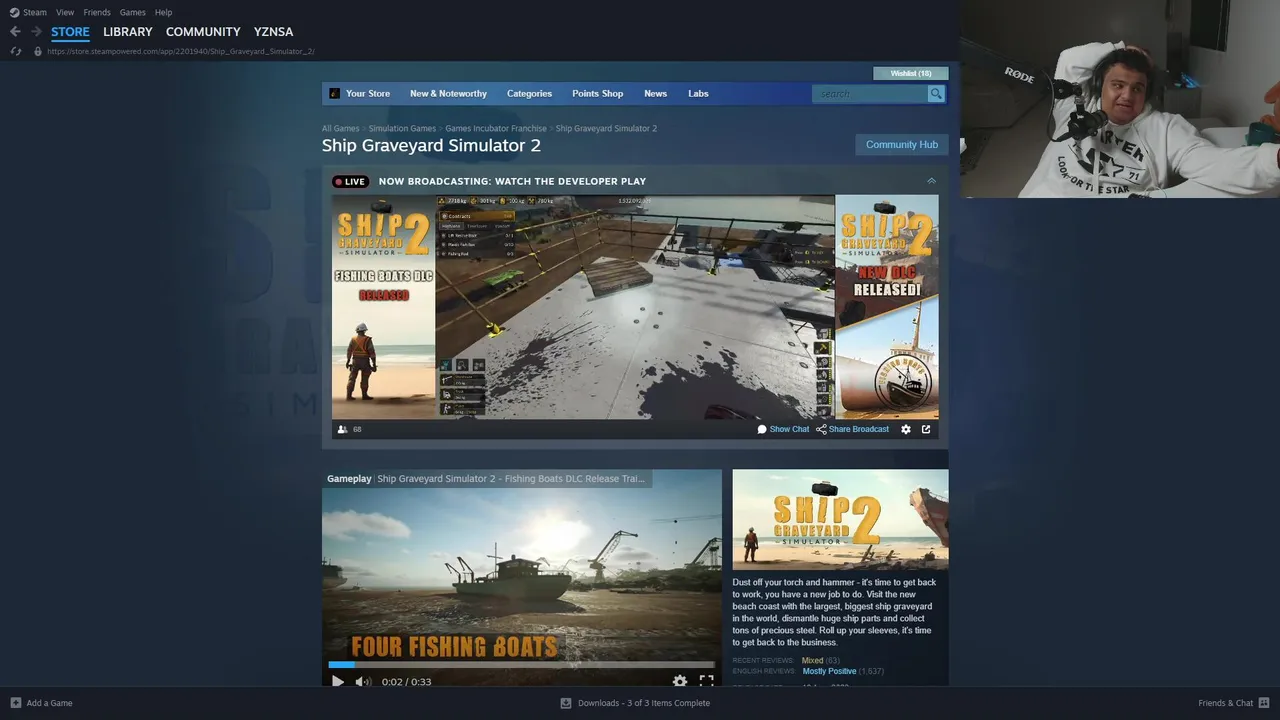Image resolution: width=1280 pixels, height=720 pixels.
Task: Click the live broadcast video
Action: (x=635, y=307)
